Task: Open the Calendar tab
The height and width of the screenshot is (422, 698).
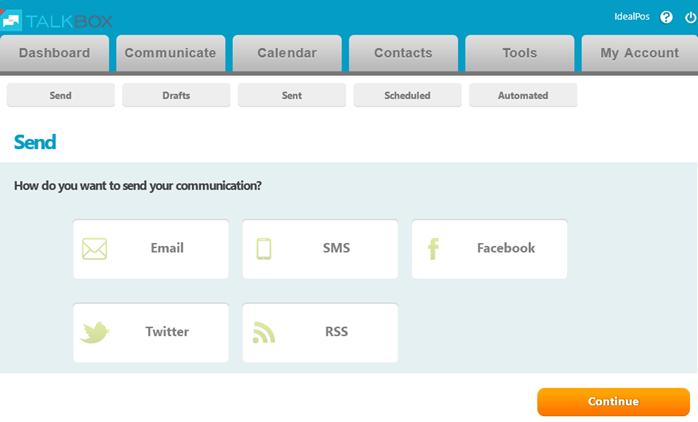Action: (287, 53)
